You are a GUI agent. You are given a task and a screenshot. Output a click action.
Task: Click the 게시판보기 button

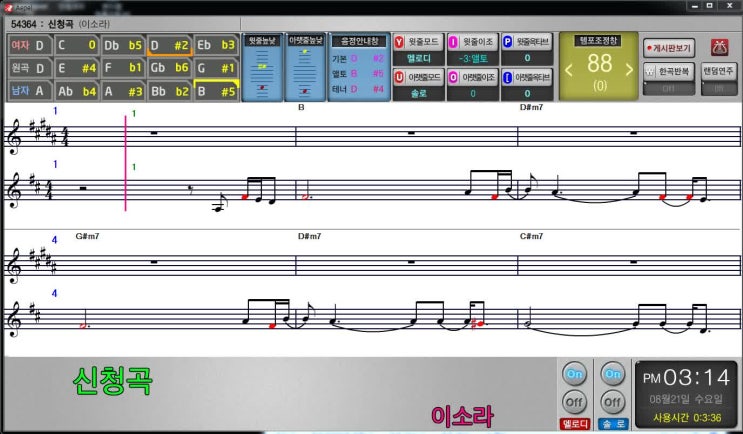(669, 46)
